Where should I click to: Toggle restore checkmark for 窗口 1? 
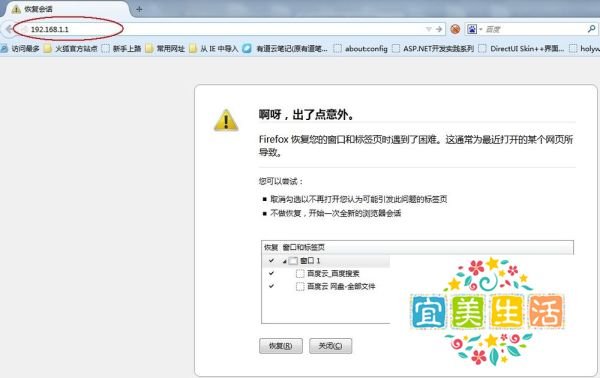pyautogui.click(x=271, y=261)
